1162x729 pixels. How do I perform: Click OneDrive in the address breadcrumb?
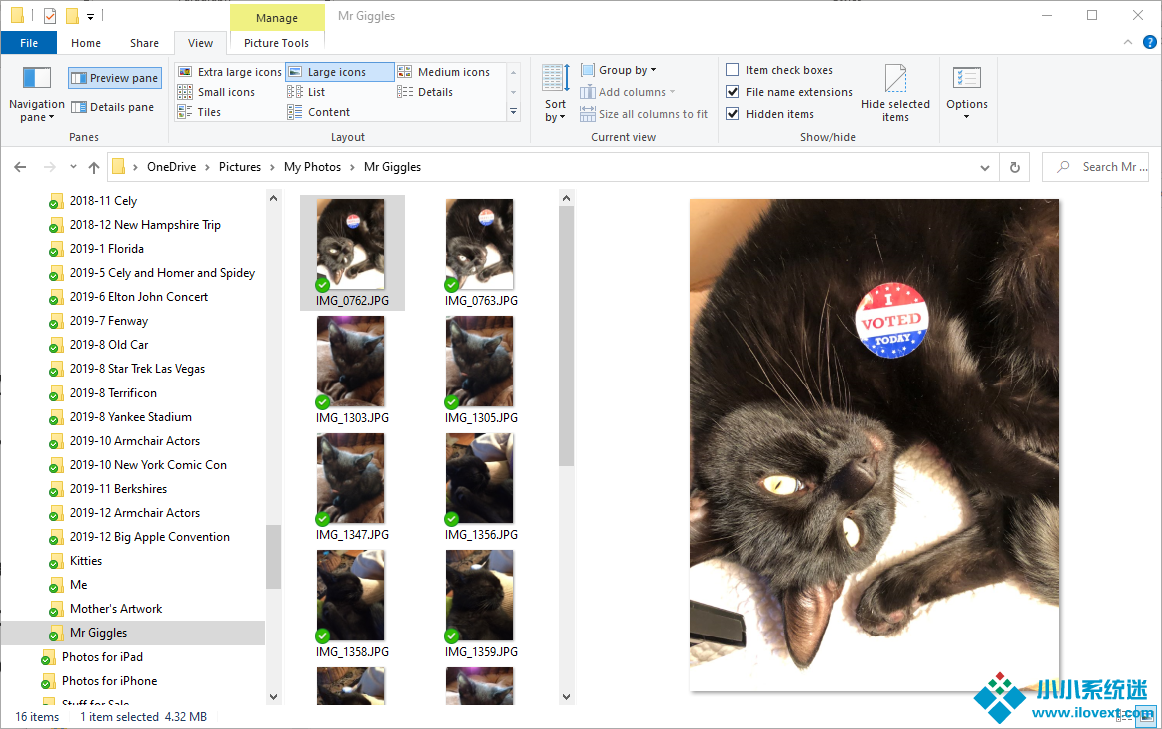(x=171, y=167)
